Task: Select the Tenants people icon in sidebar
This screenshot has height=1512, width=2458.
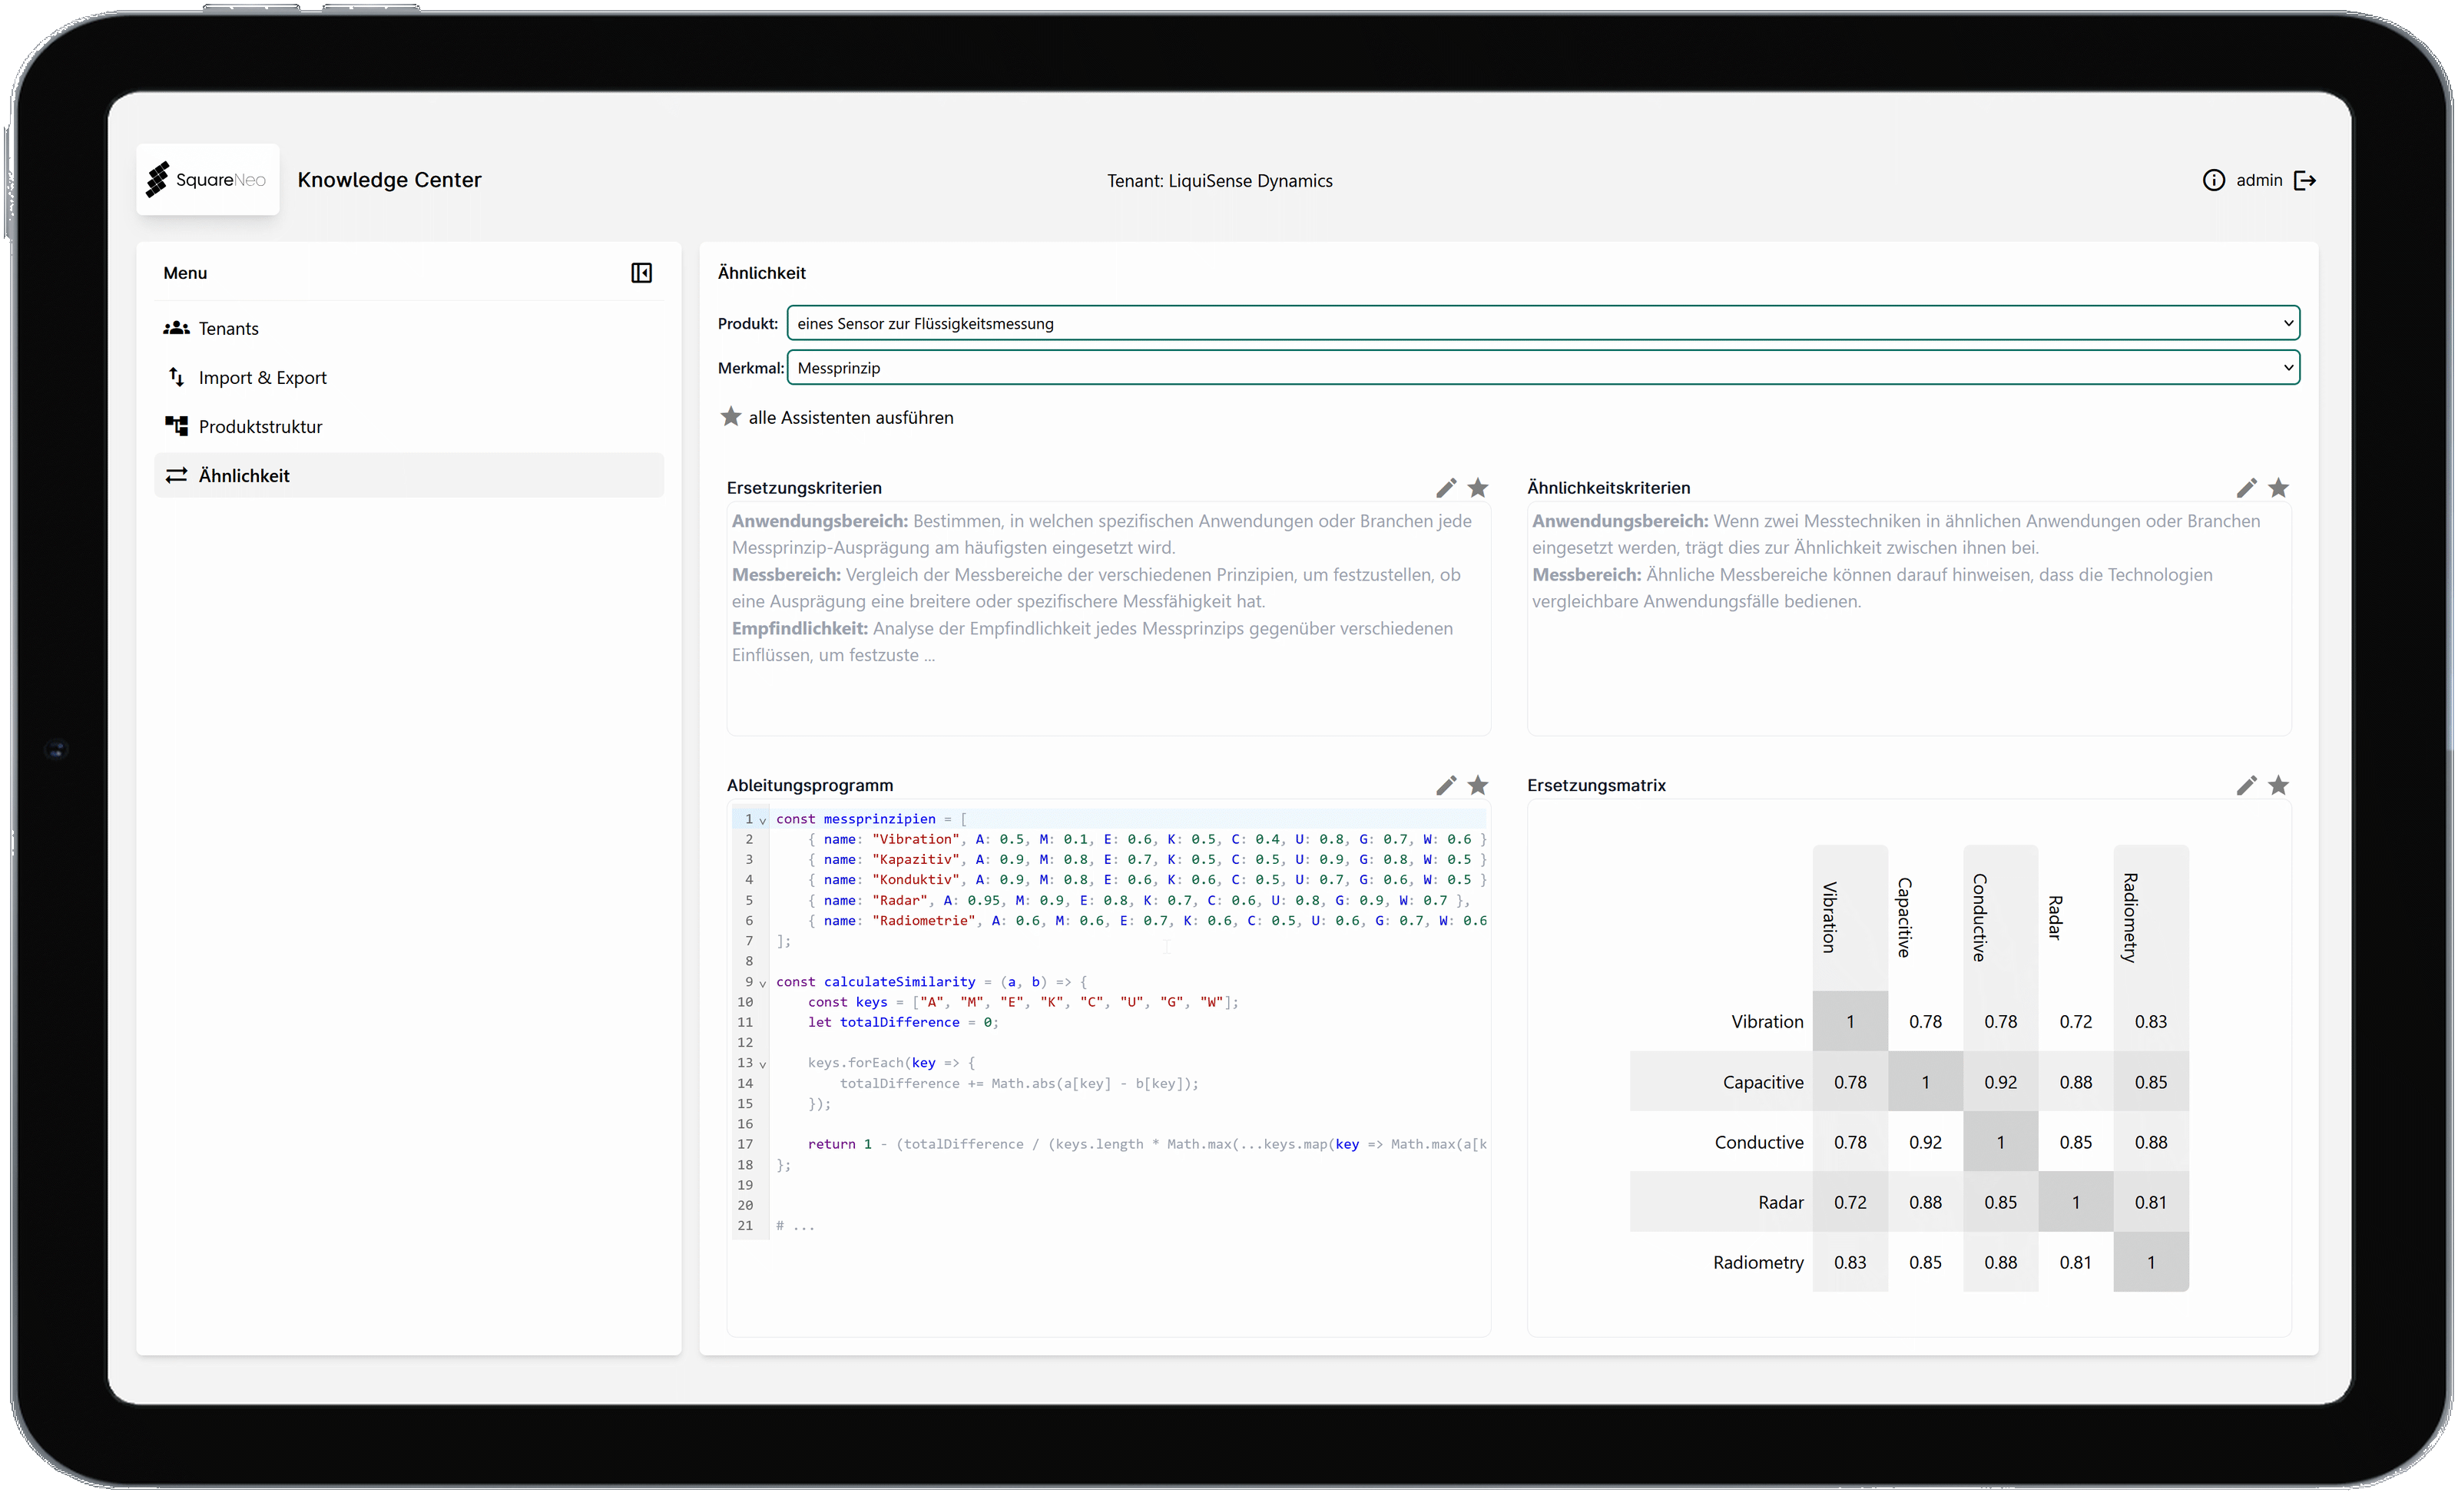Action: click(176, 327)
